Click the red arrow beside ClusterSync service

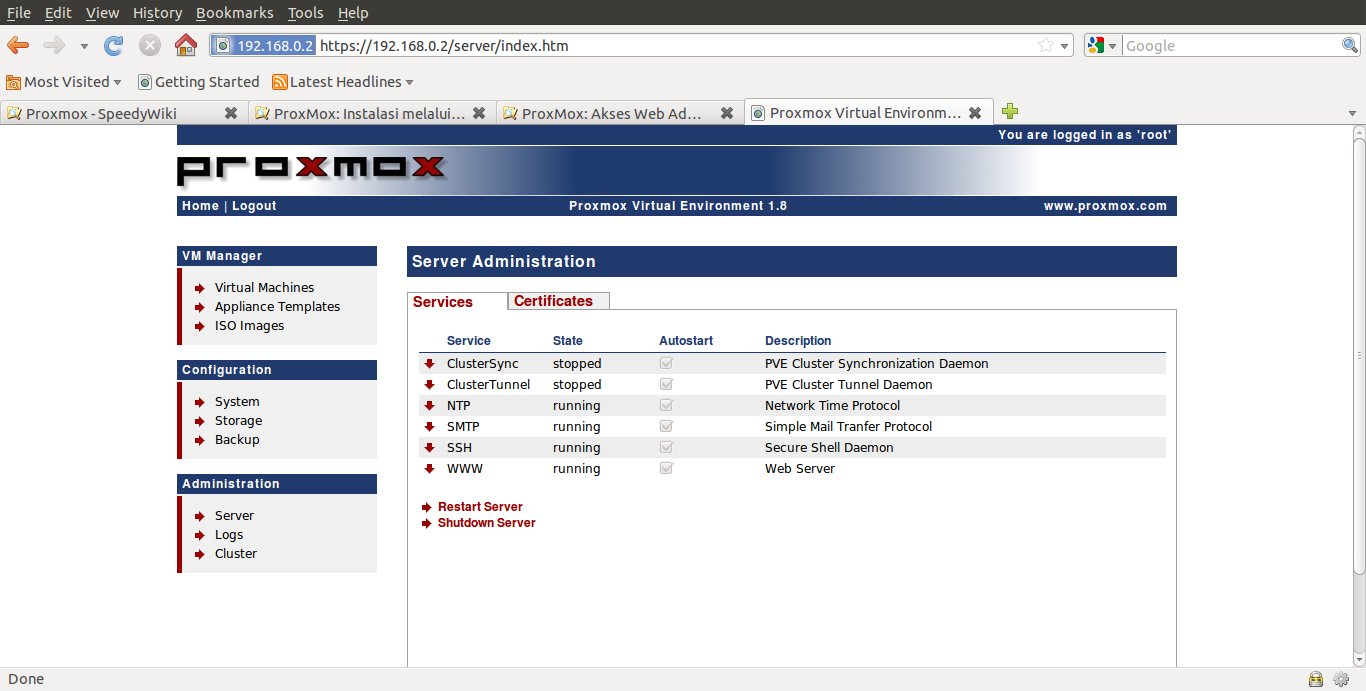tap(430, 364)
